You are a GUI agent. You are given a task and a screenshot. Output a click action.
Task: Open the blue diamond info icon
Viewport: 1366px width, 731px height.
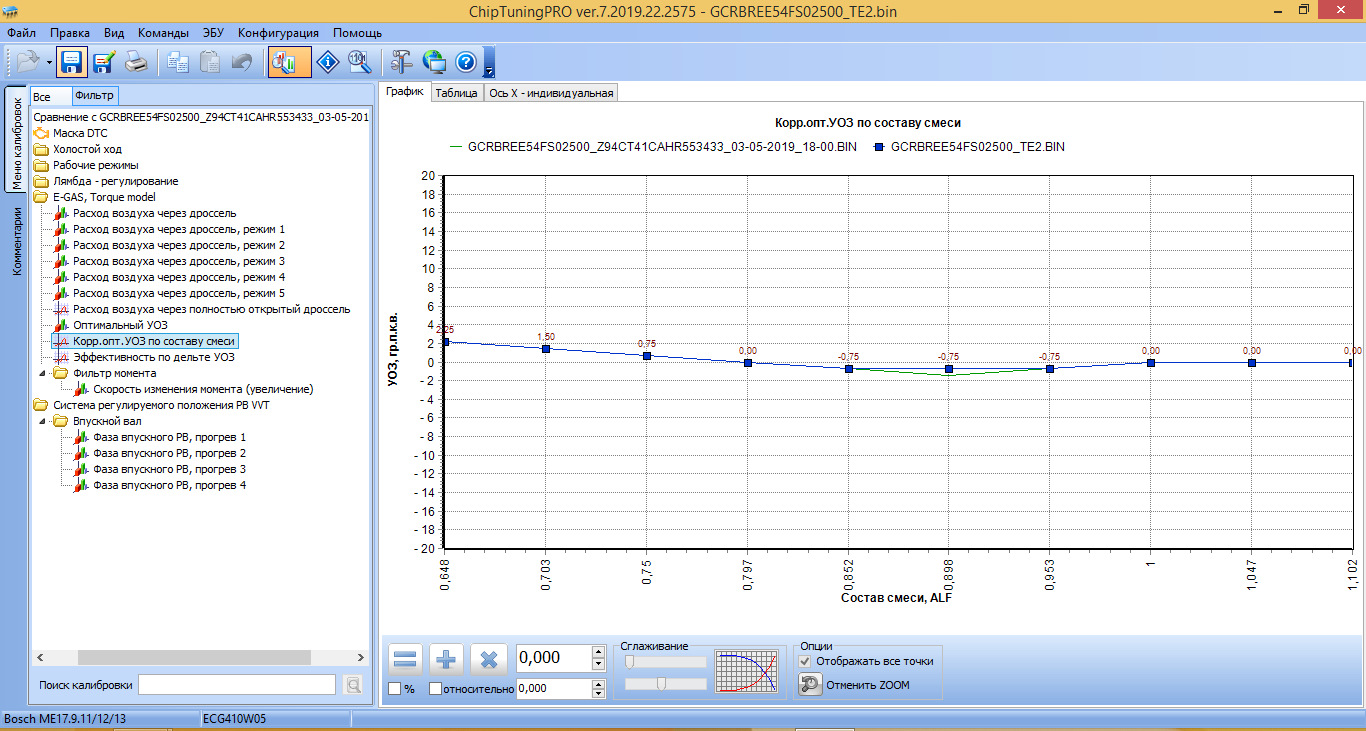coord(328,62)
